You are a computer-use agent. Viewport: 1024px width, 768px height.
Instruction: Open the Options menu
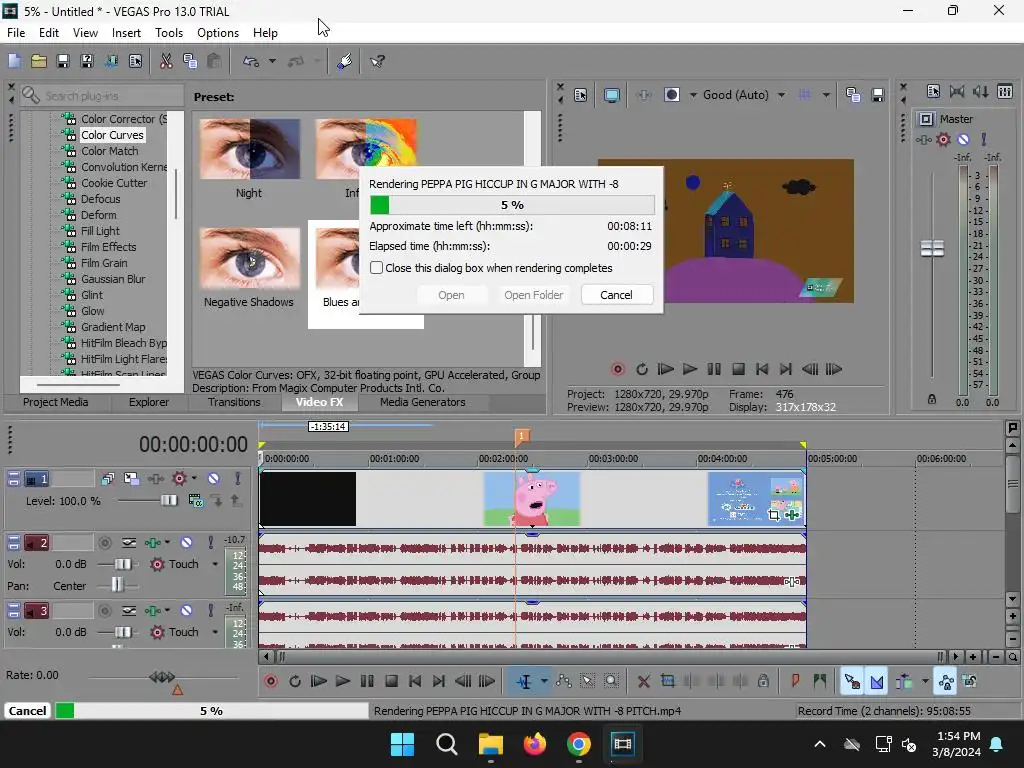click(x=217, y=33)
